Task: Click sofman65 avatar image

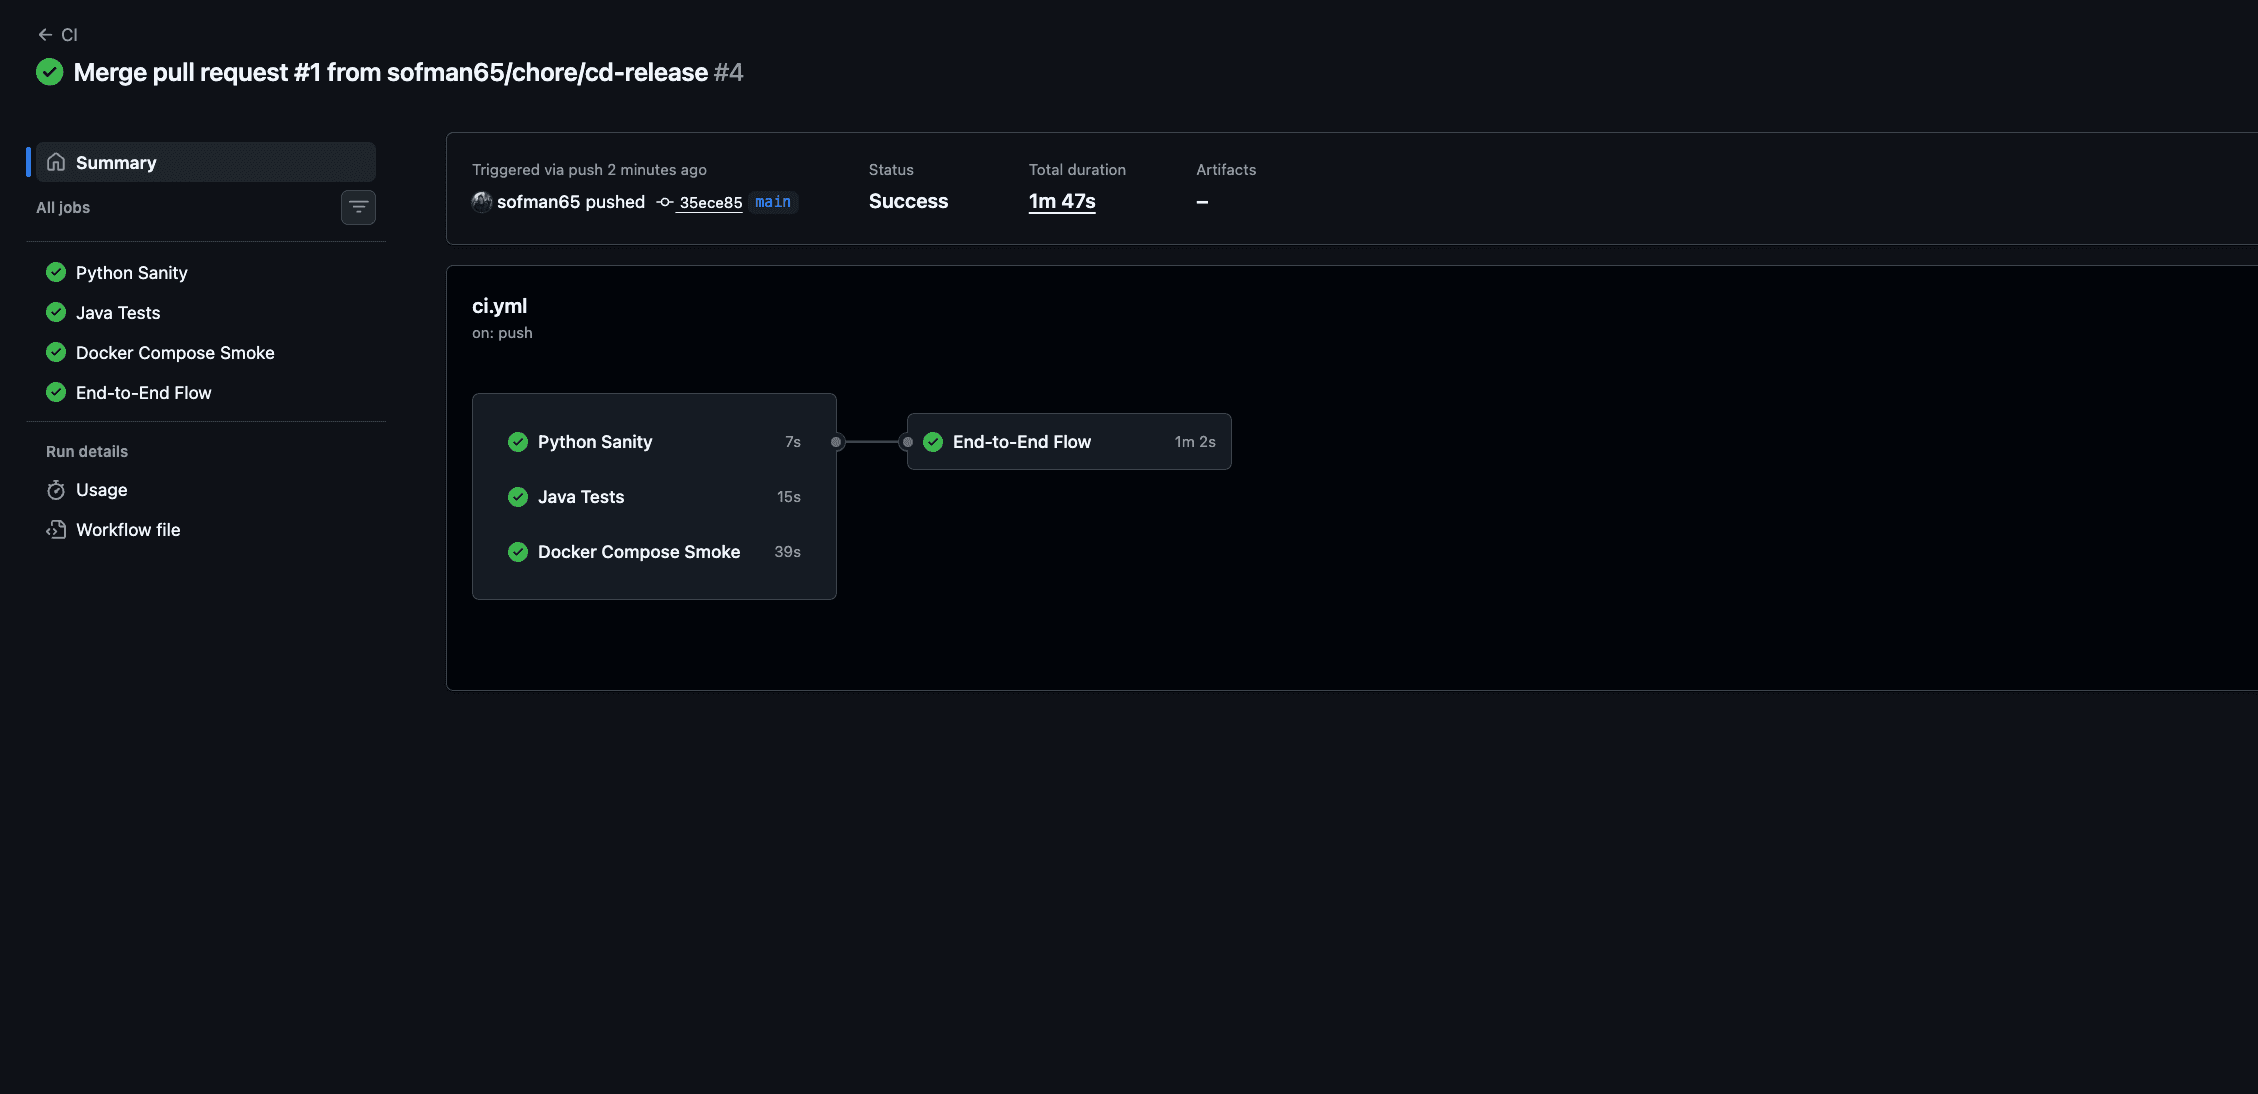Action: 482,202
